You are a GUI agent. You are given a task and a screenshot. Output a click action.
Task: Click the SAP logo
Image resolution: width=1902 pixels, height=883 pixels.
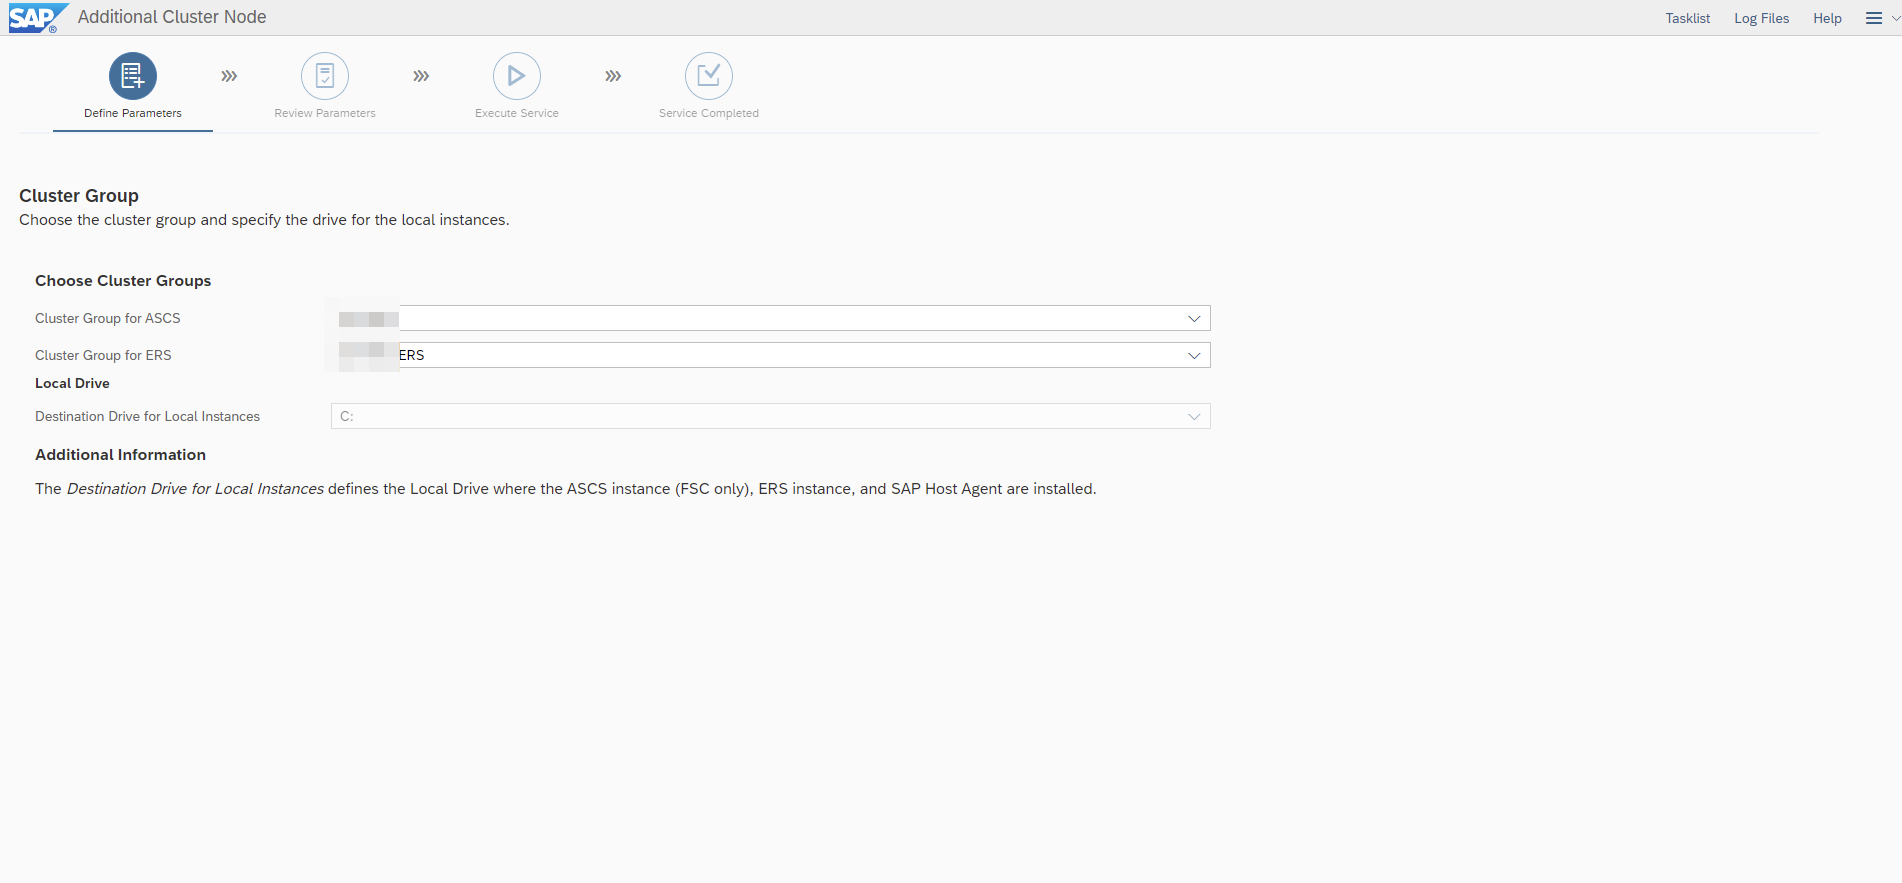pyautogui.click(x=38, y=18)
